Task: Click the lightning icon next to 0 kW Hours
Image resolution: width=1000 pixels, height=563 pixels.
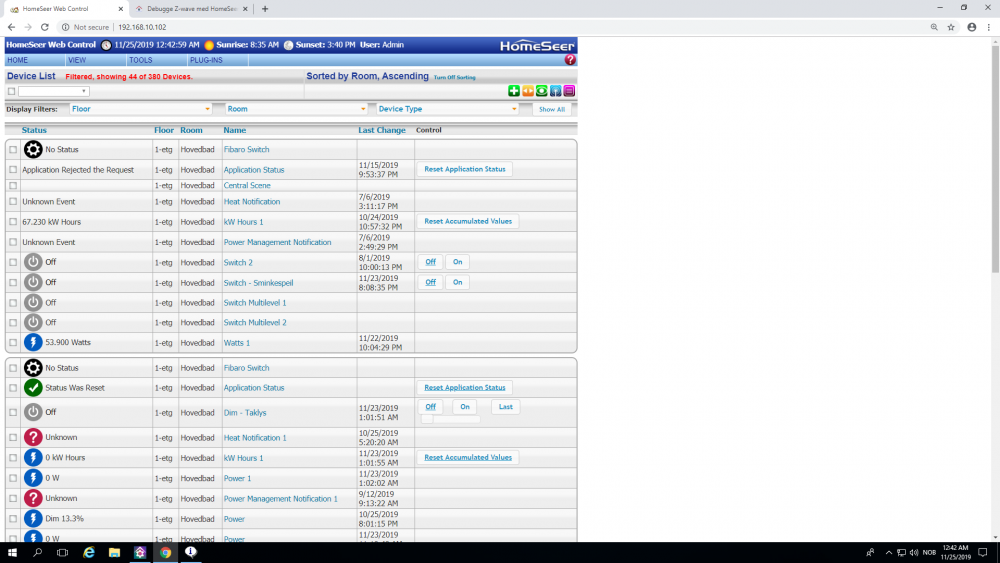Action: [x=33, y=458]
